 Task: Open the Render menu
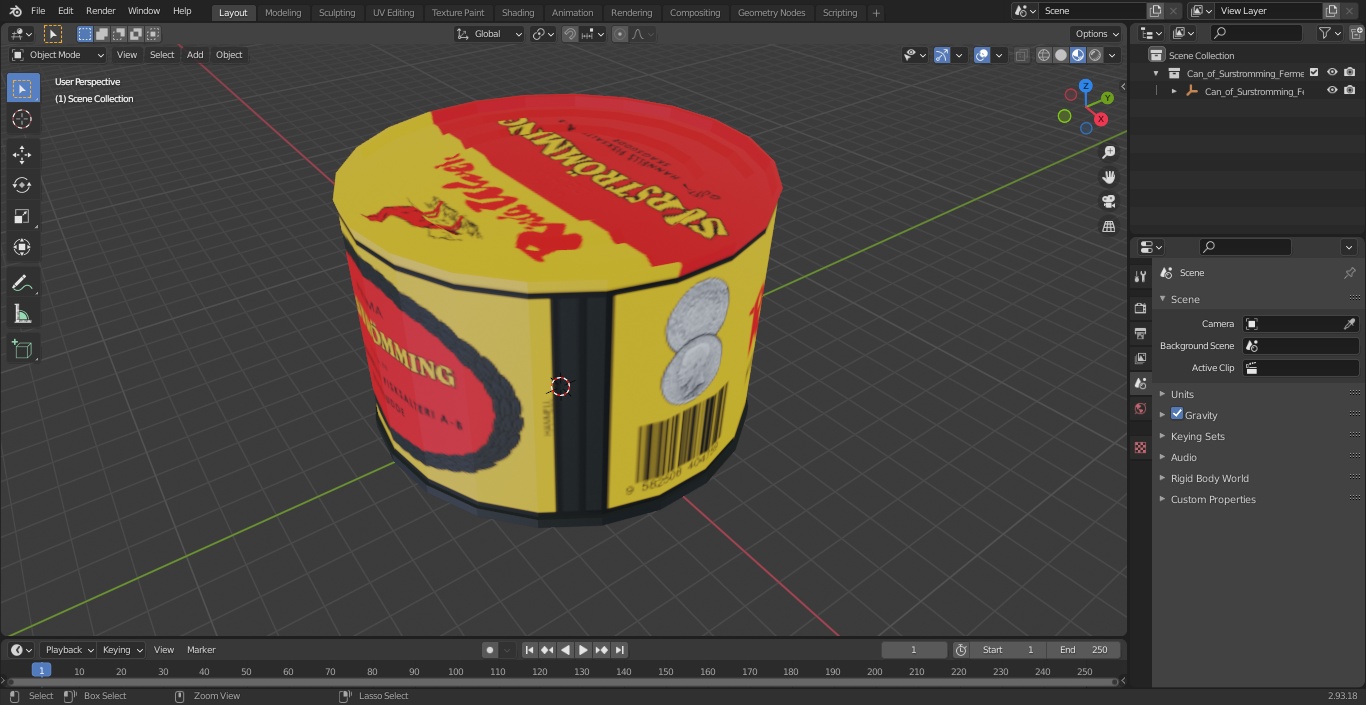point(100,11)
